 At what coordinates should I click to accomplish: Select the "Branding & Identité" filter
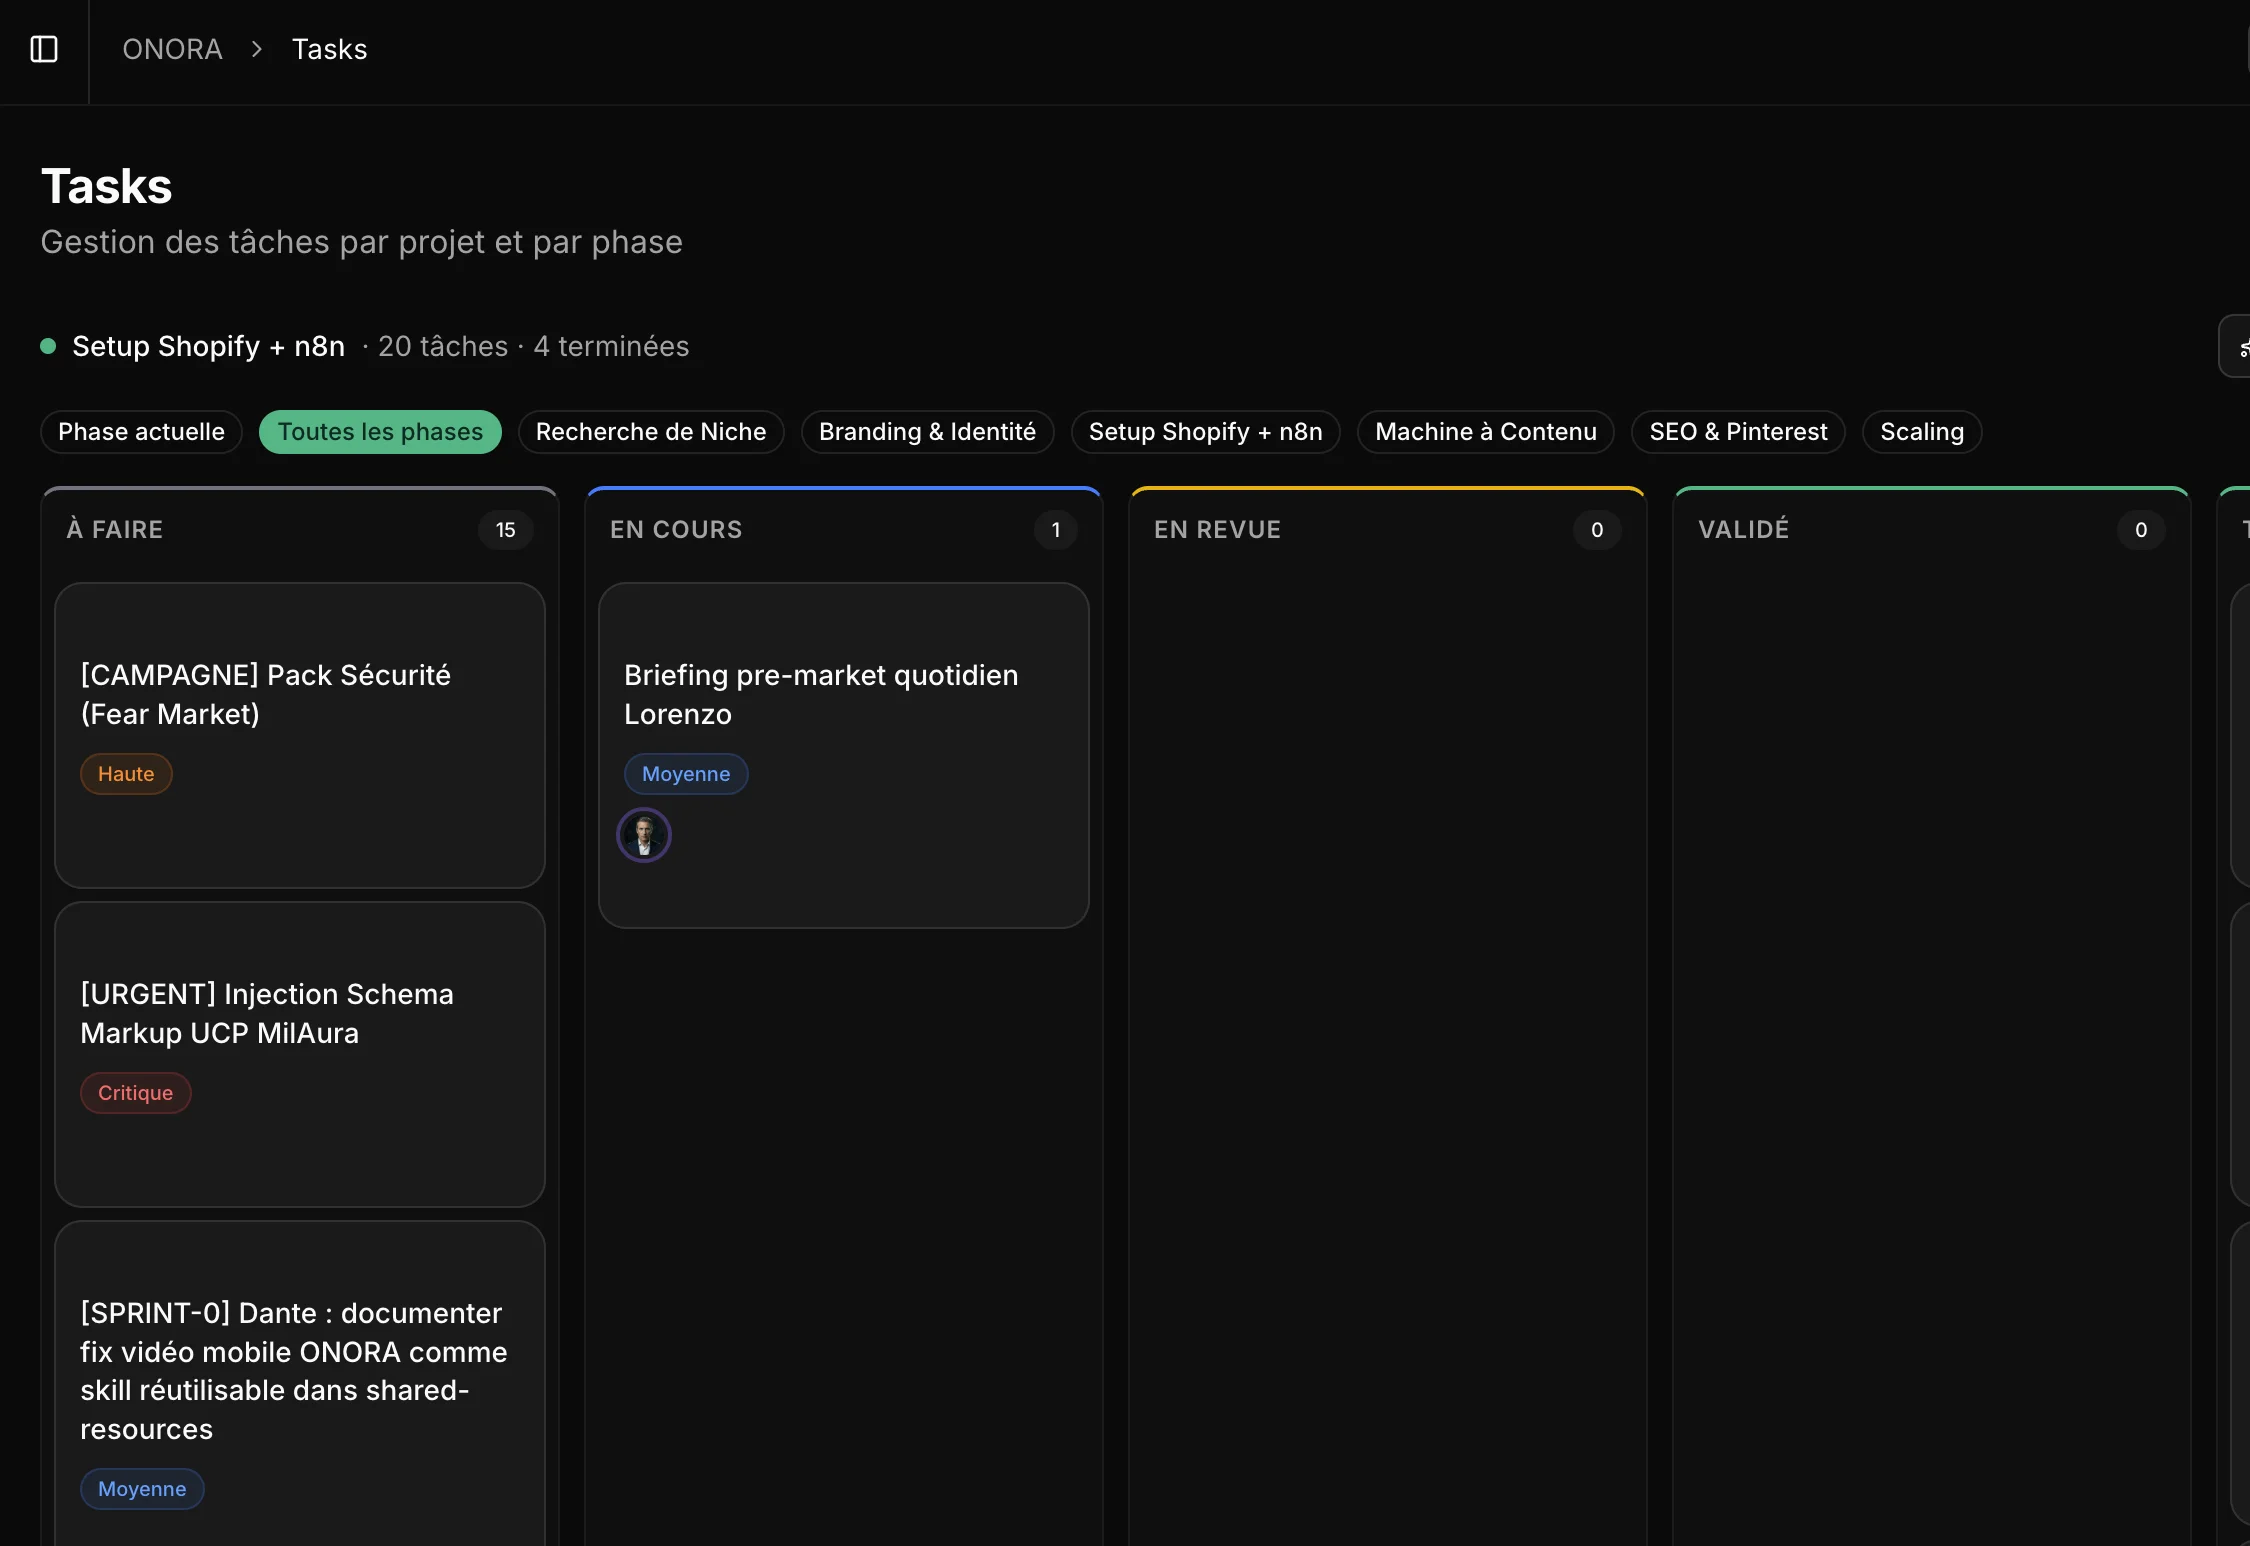point(927,432)
